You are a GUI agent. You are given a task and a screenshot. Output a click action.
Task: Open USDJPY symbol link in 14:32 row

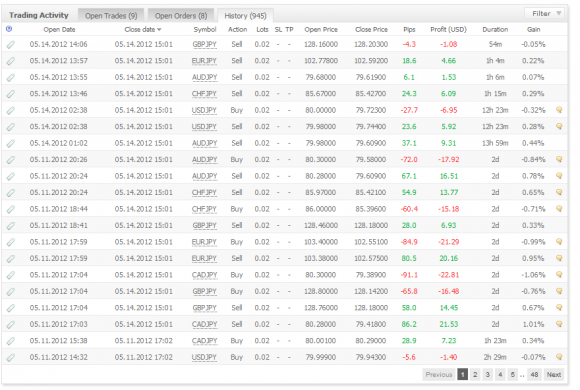204,357
